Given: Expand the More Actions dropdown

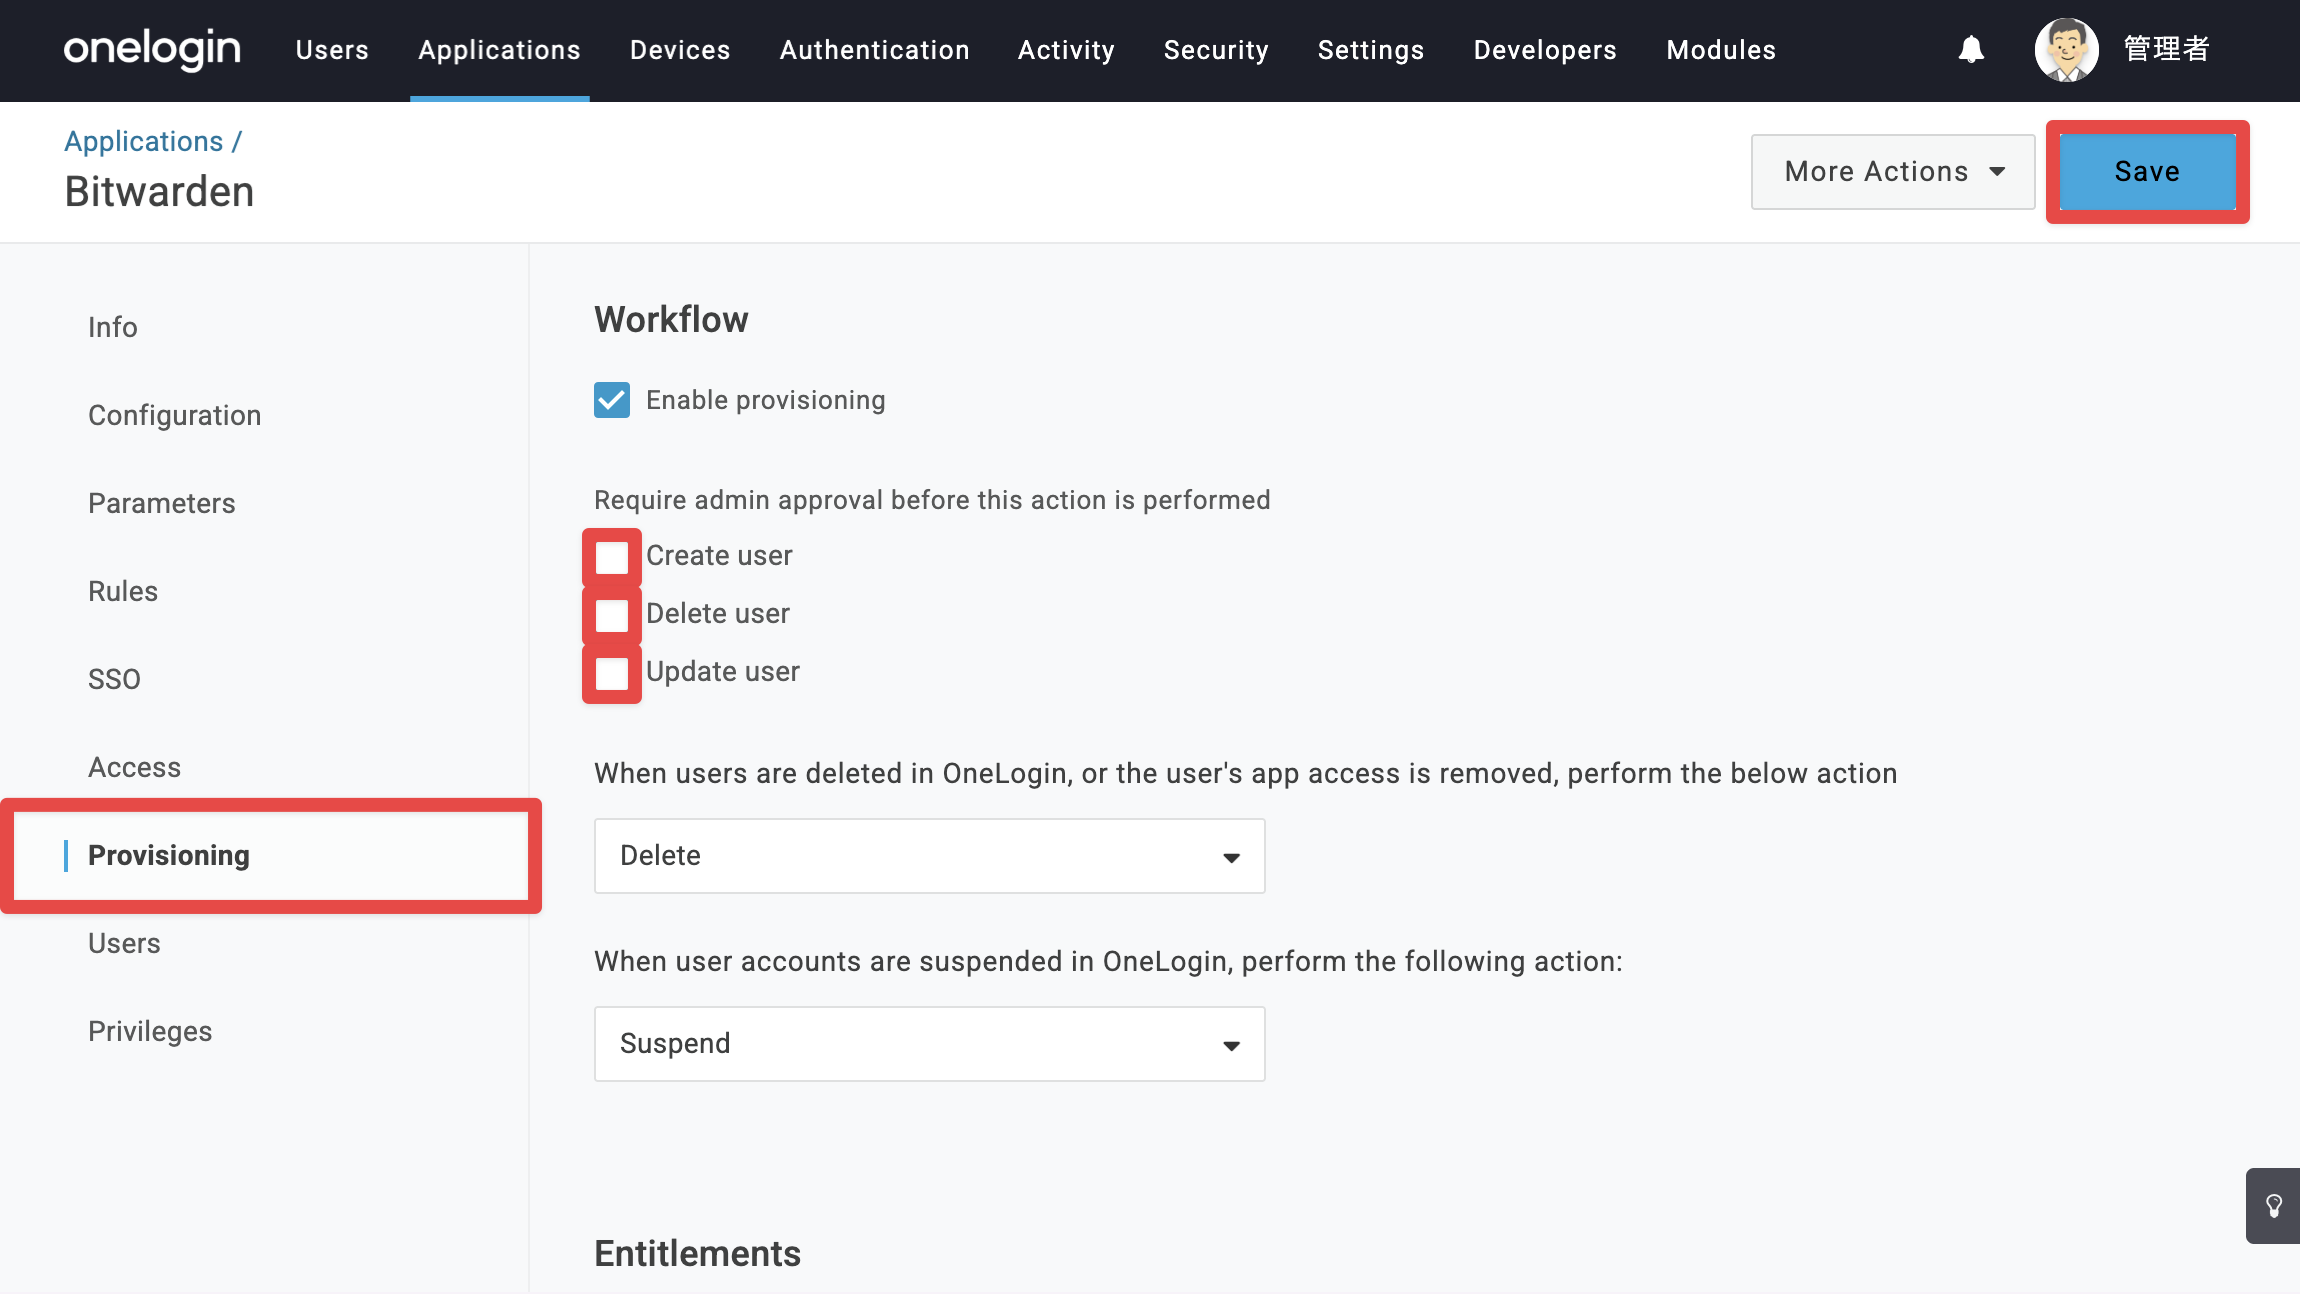Looking at the screenshot, I should point(1893,172).
